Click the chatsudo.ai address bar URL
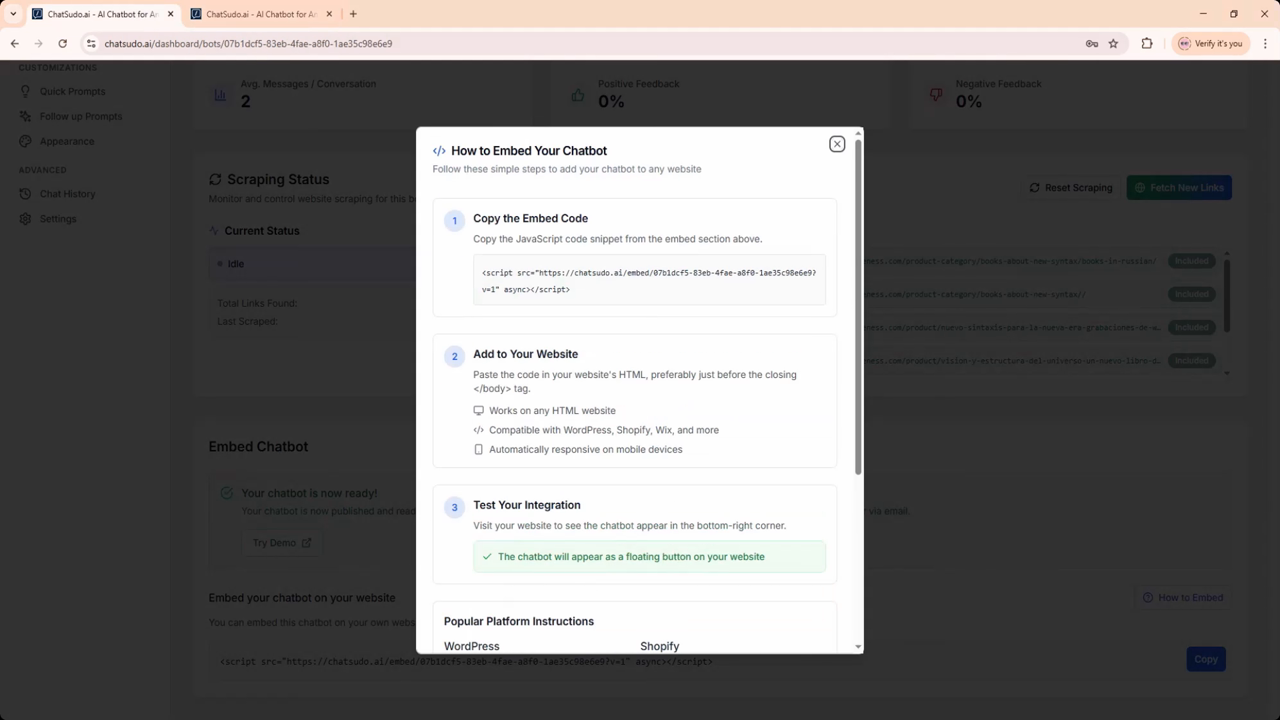 [x=248, y=44]
